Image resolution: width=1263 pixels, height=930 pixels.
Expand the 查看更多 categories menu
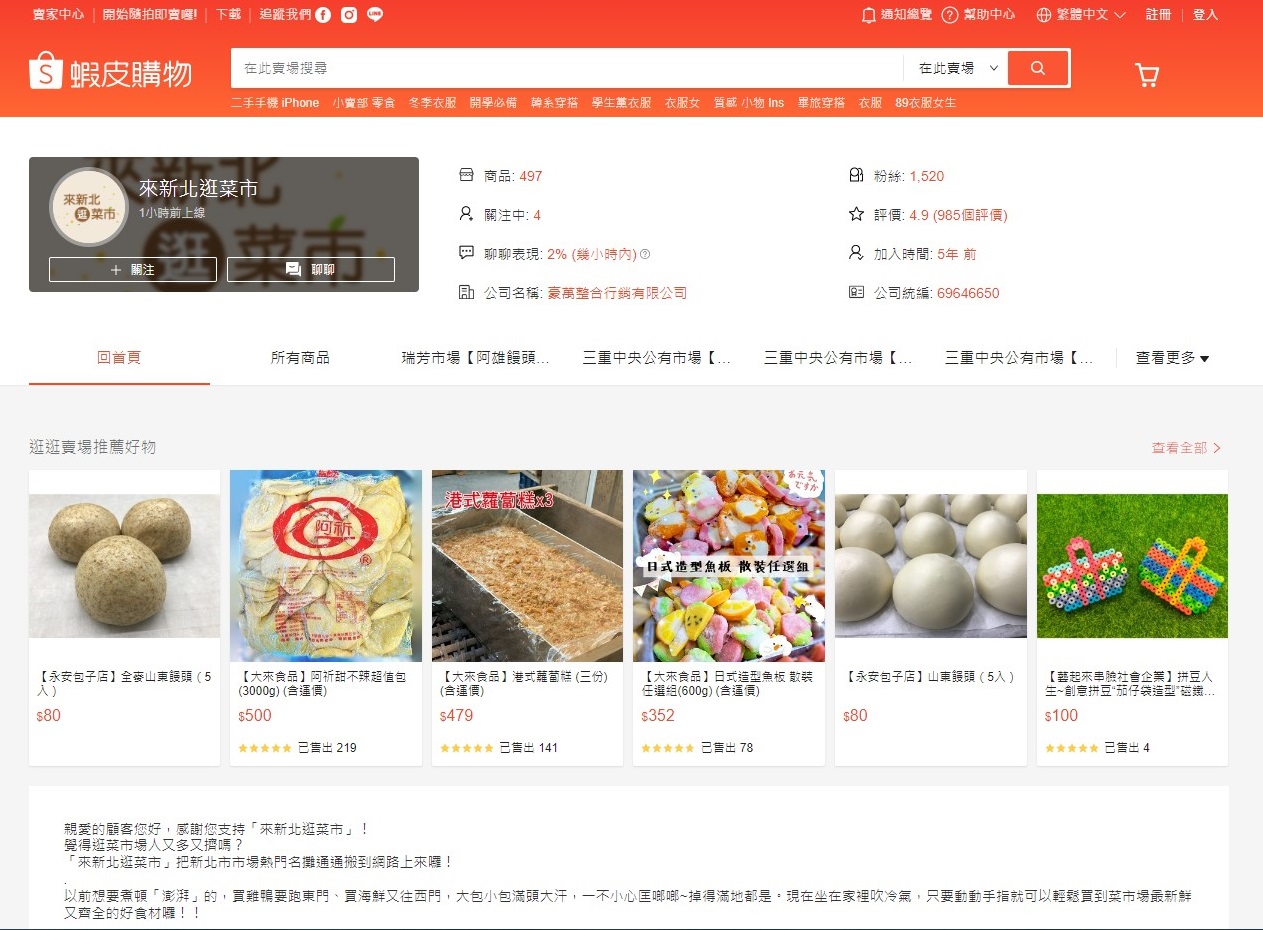point(1172,358)
